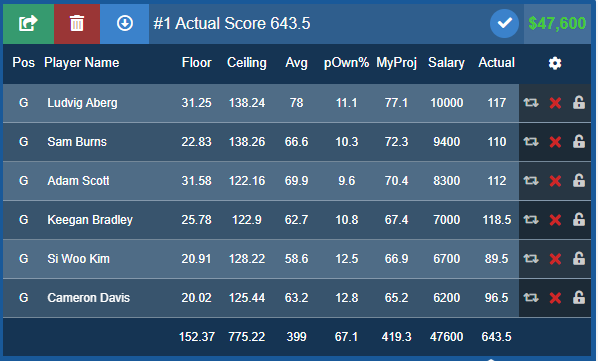
Task: Click total ceiling value 775.22
Action: coord(247,337)
